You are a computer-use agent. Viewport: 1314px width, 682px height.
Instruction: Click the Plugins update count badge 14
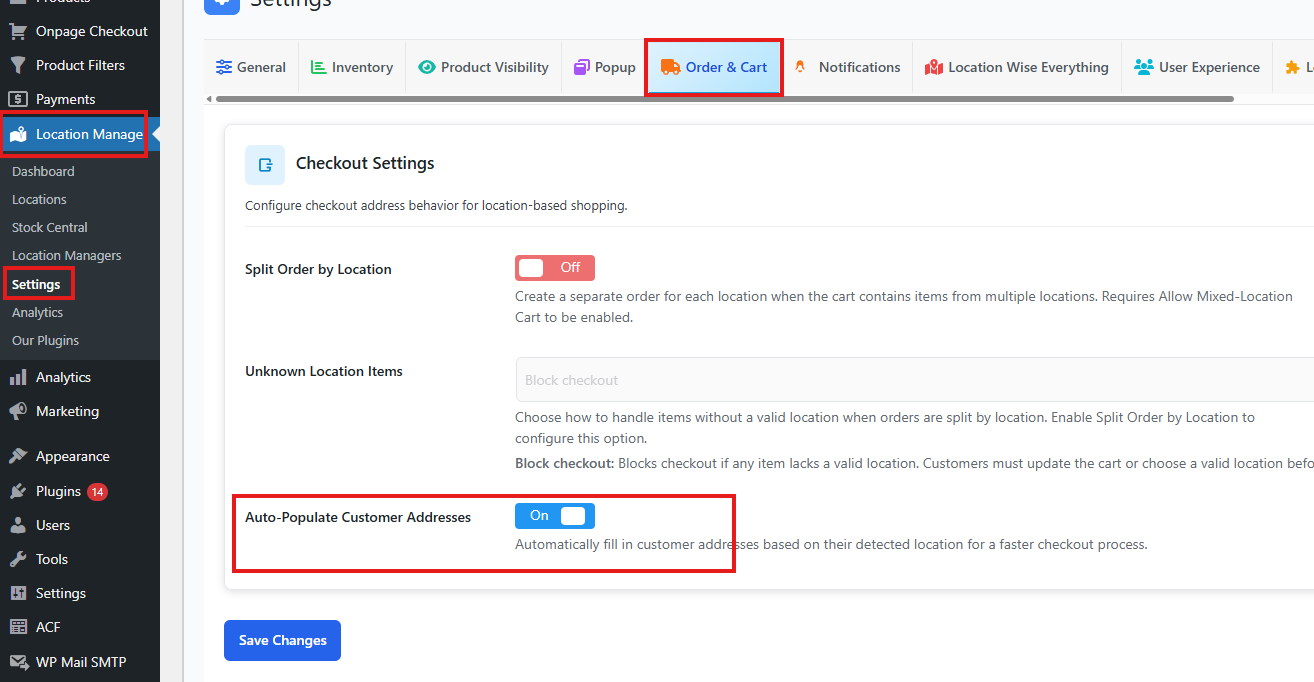97,491
